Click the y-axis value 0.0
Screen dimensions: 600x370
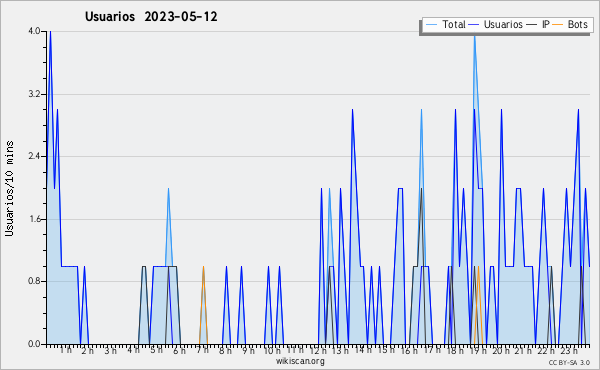tap(34, 344)
